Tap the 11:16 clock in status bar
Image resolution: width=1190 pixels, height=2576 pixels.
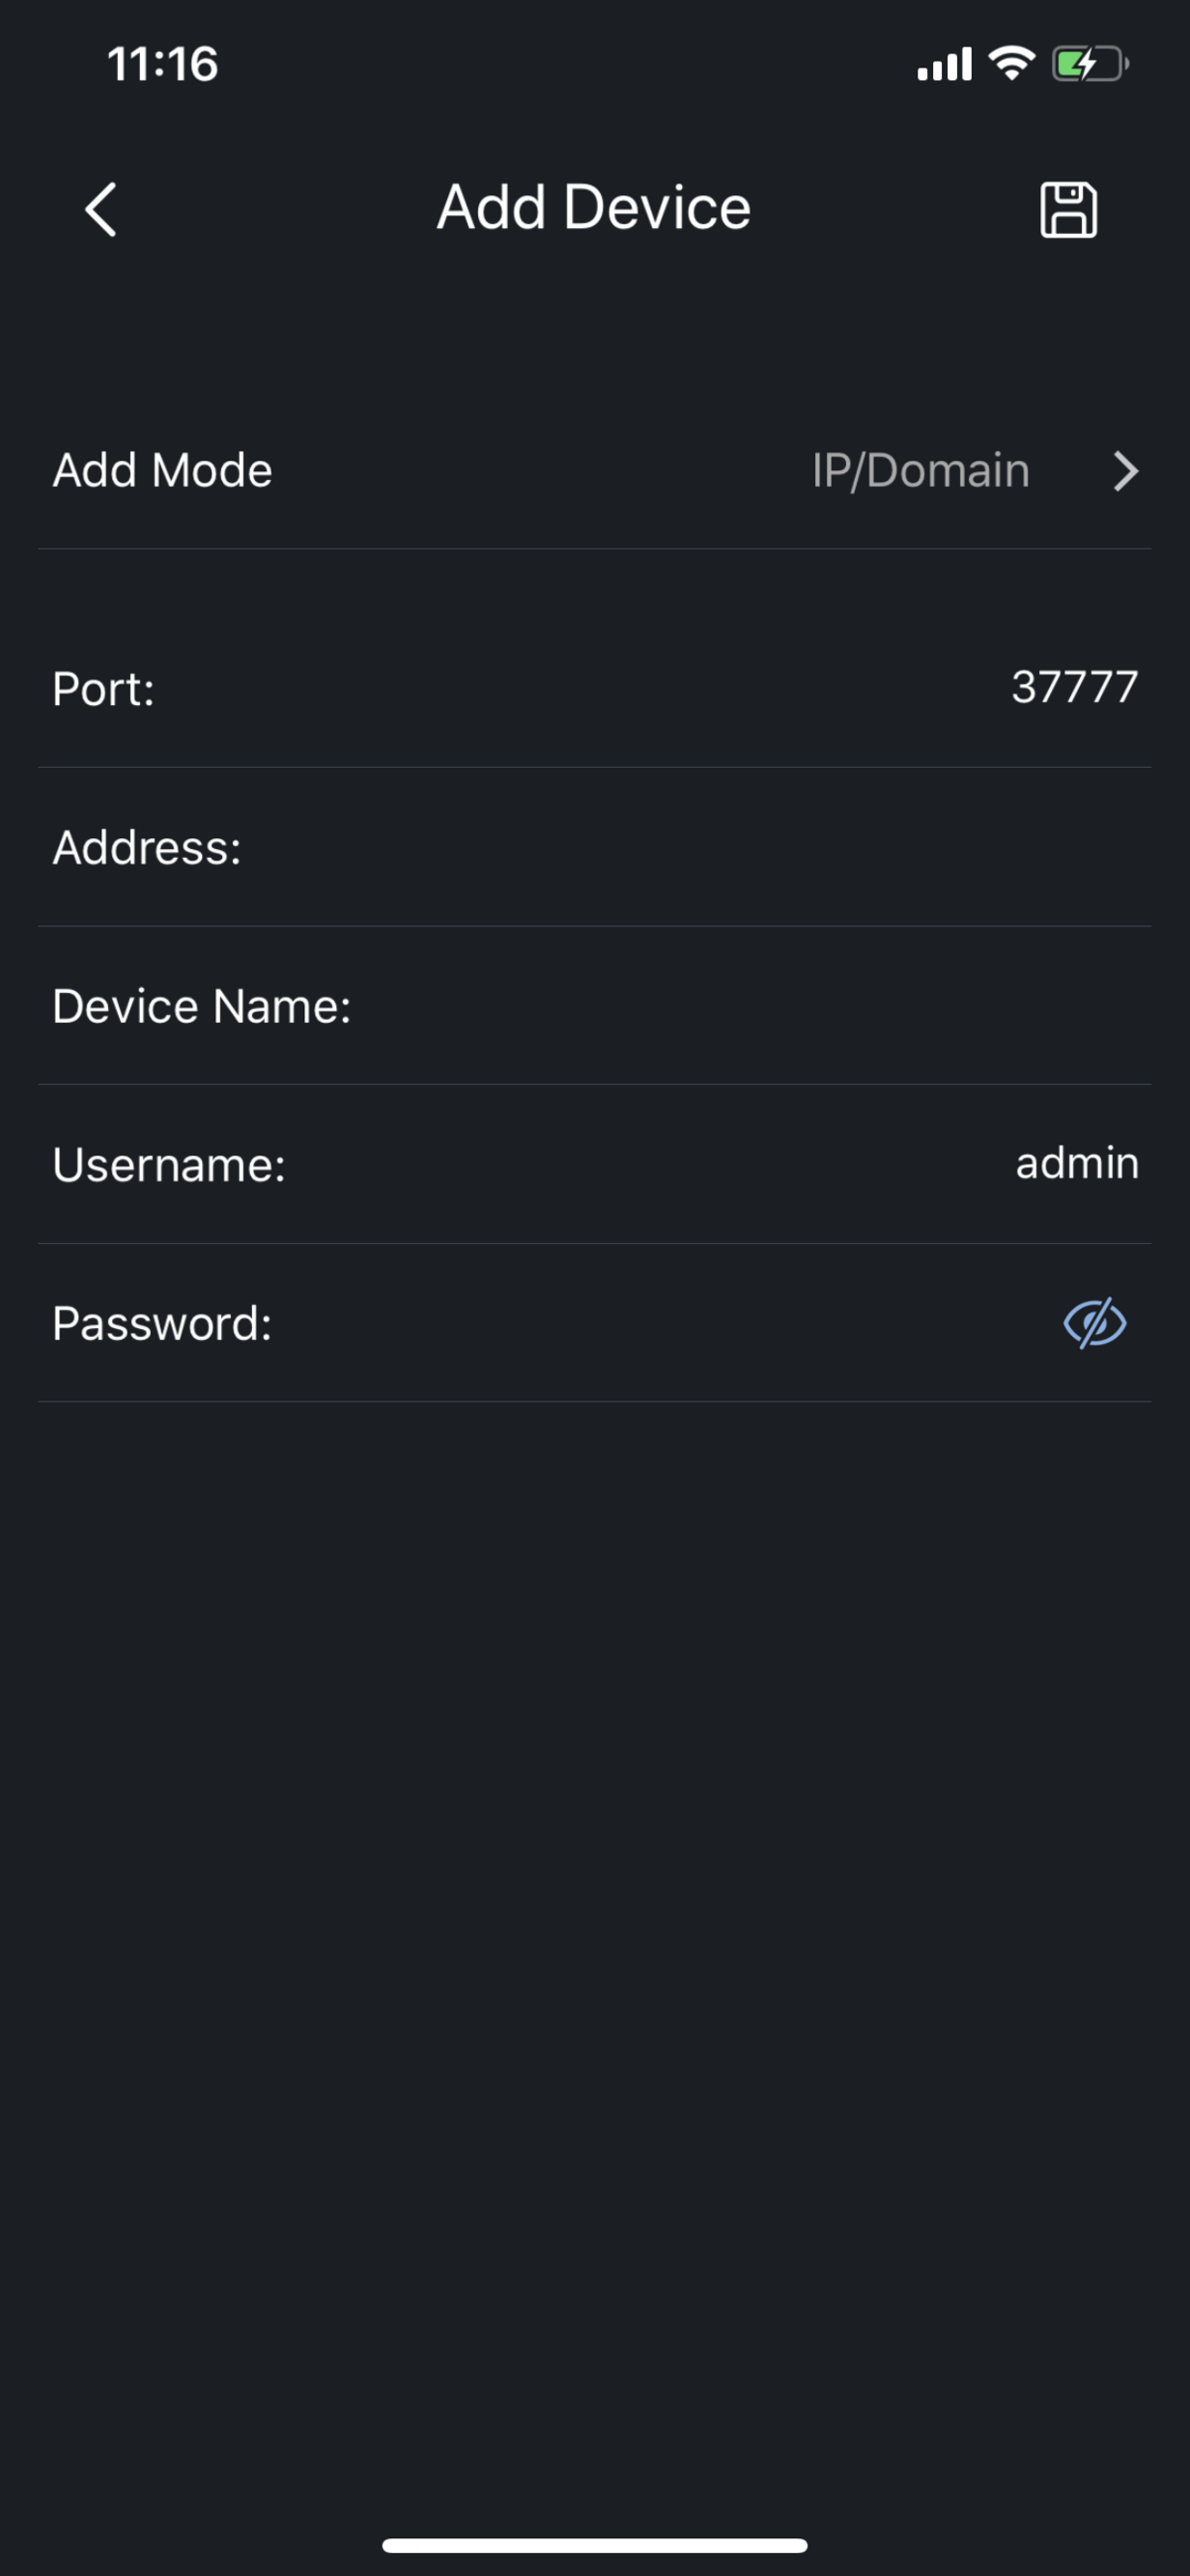pos(162,64)
